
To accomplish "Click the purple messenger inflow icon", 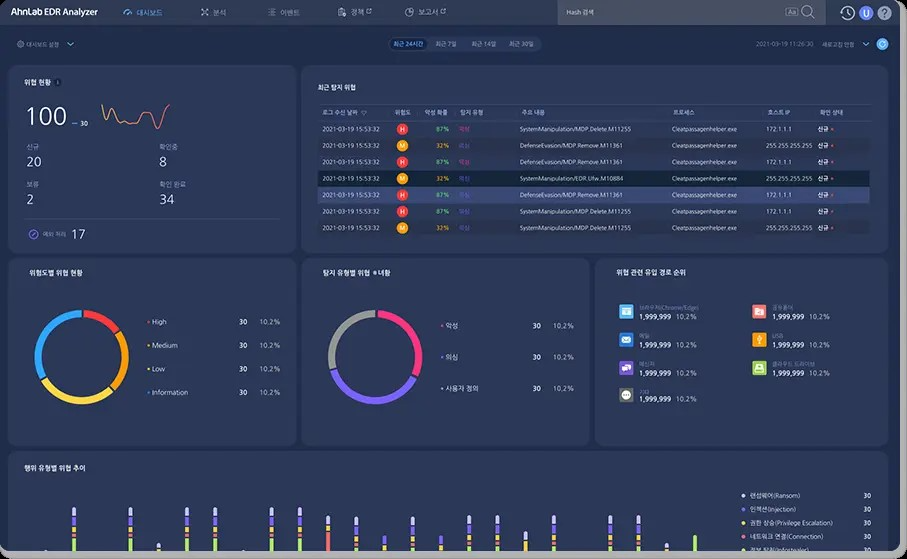I will pyautogui.click(x=626, y=368).
